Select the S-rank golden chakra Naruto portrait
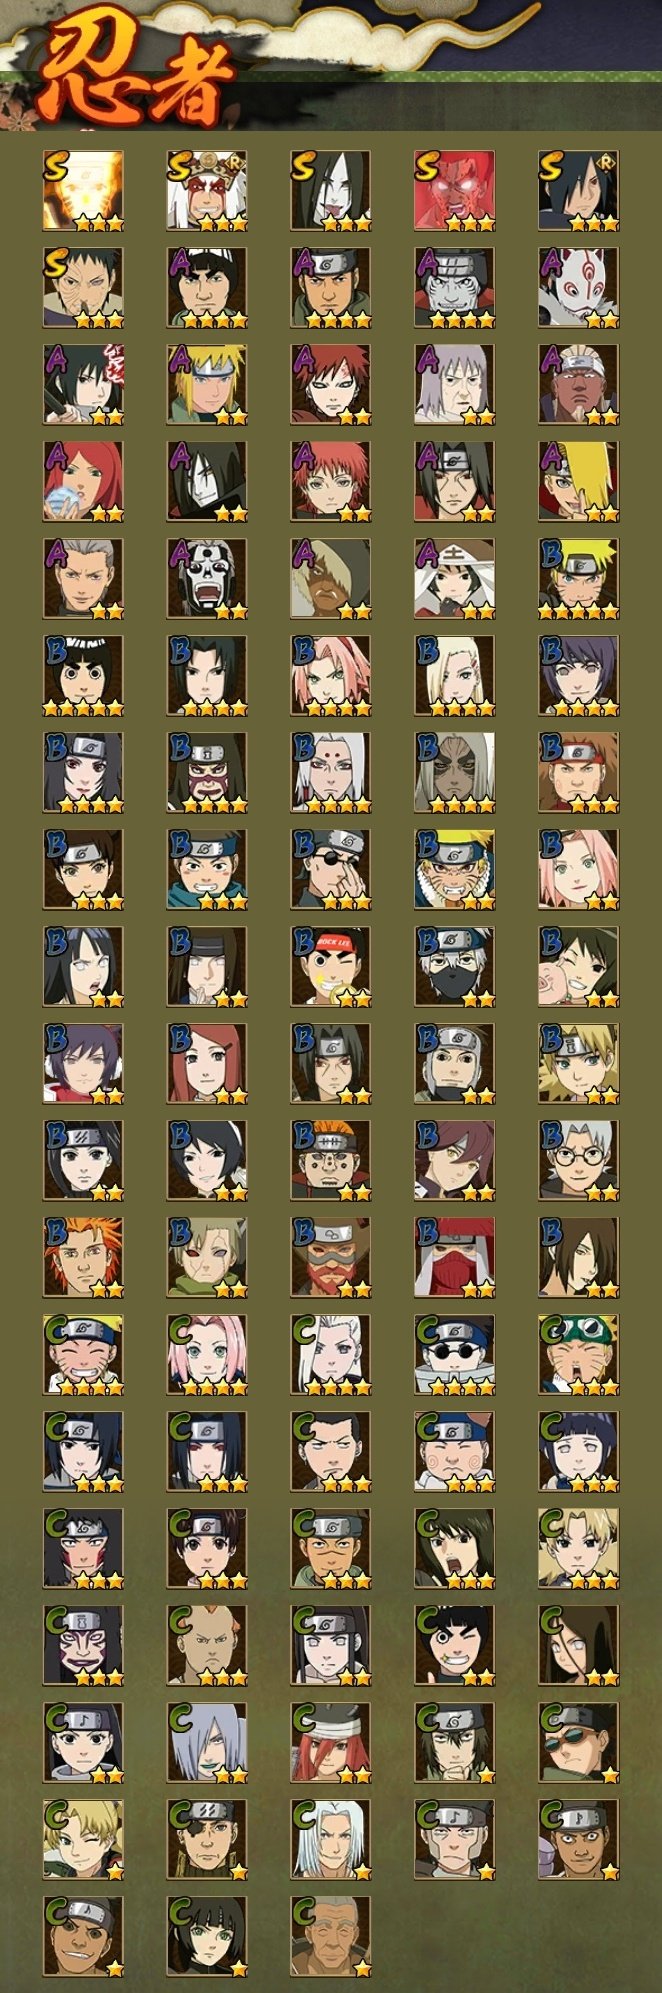The width and height of the screenshot is (662, 1993). pos(83,191)
